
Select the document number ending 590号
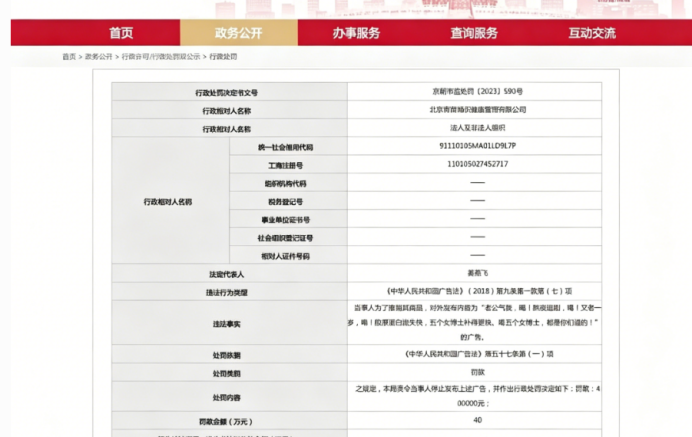coord(478,91)
